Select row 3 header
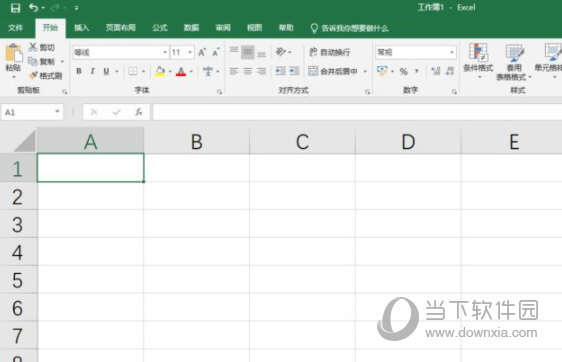Screen dimensions: 562x362 point(18,224)
